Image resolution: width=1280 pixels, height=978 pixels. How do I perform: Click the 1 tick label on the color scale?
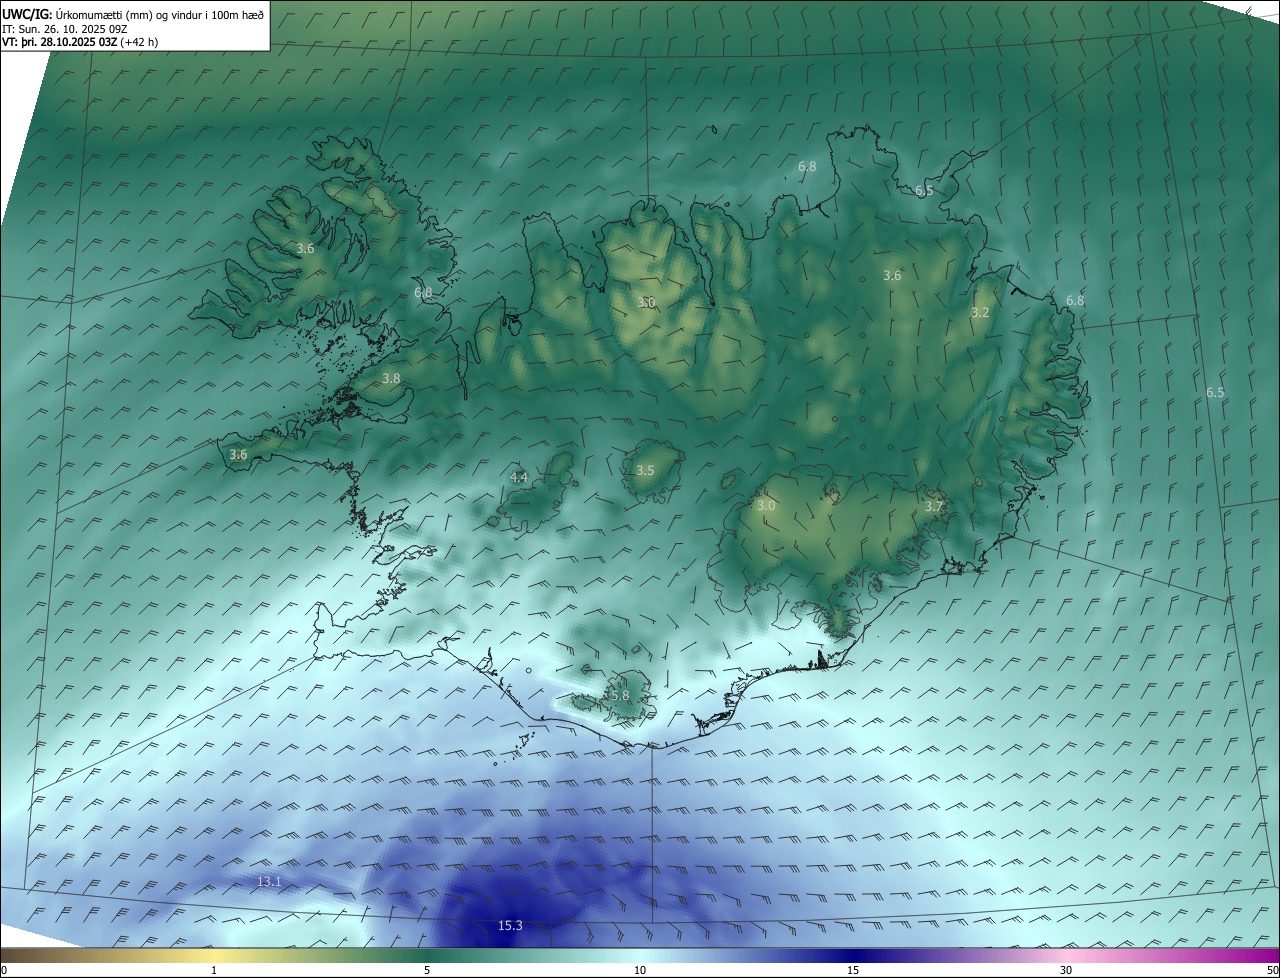[214, 970]
